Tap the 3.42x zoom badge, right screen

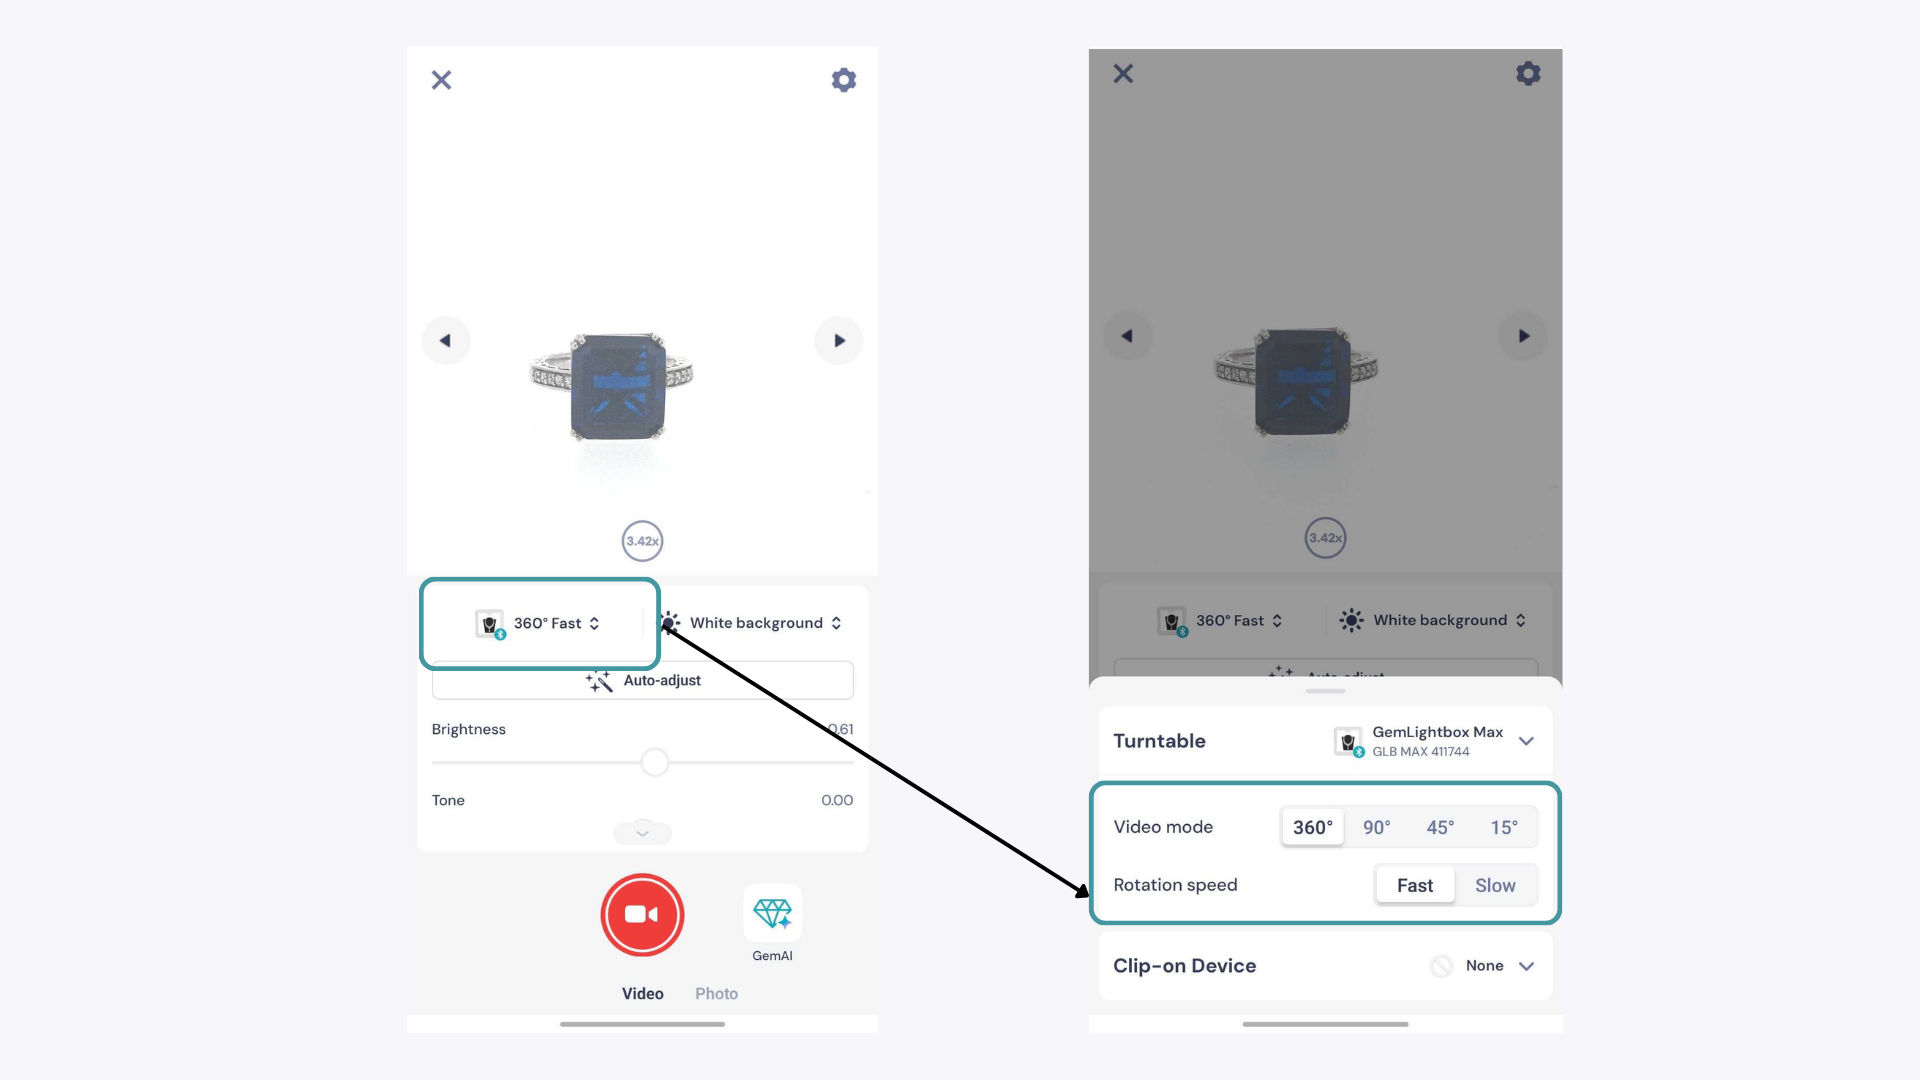1325,538
